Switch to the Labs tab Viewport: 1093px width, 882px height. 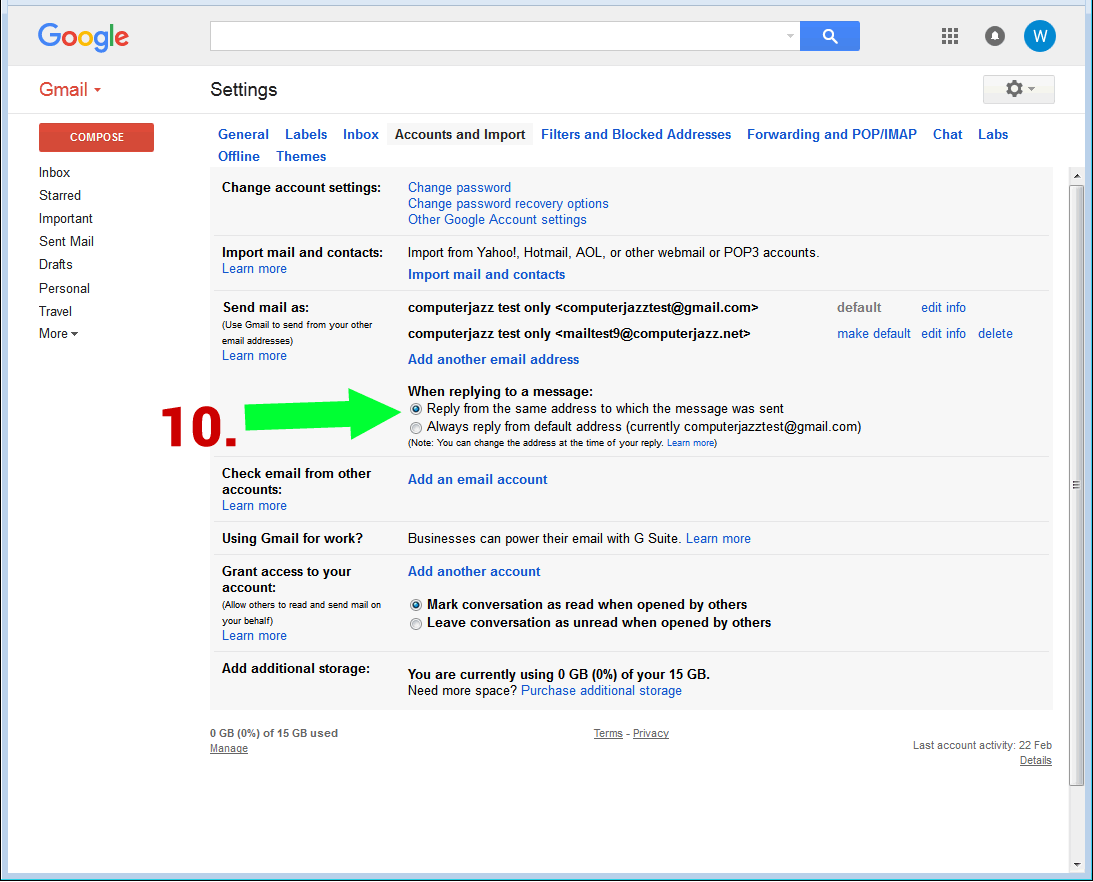[x=993, y=135]
